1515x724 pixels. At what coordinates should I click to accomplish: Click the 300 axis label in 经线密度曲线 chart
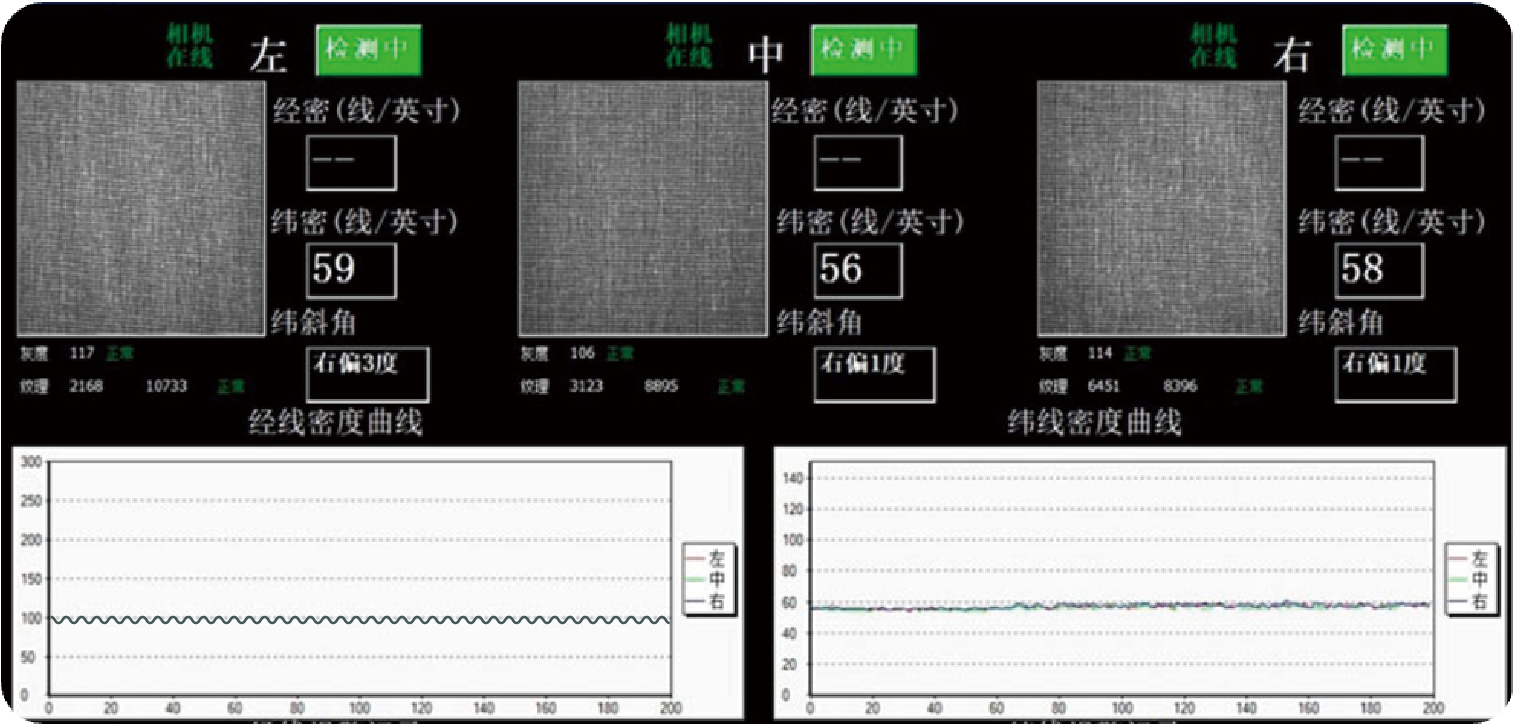click(32, 462)
